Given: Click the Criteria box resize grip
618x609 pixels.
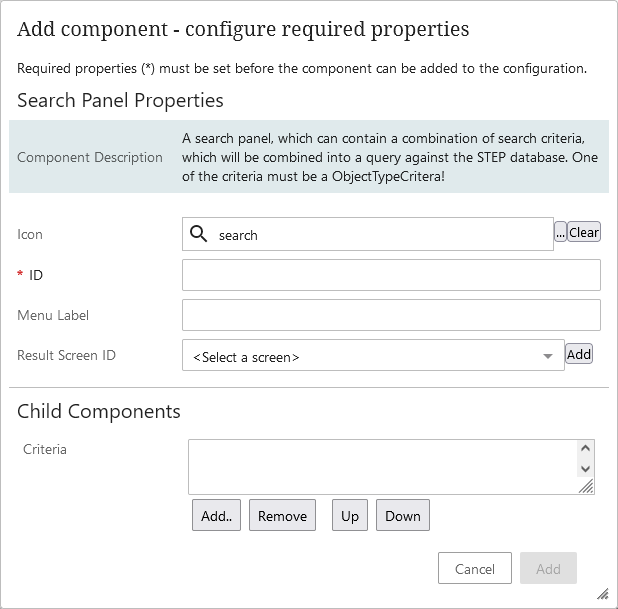Looking at the screenshot, I should 586,486.
